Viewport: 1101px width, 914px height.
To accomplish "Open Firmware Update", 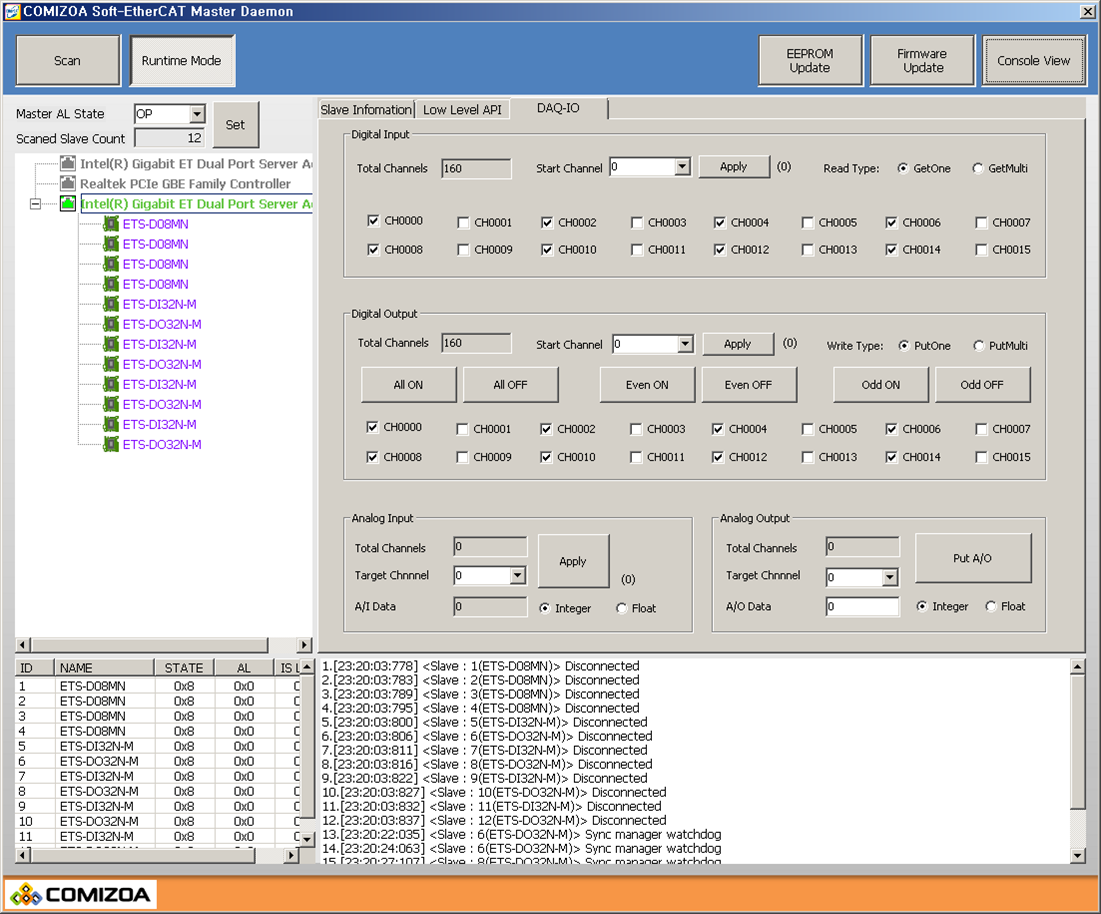I will 923,61.
